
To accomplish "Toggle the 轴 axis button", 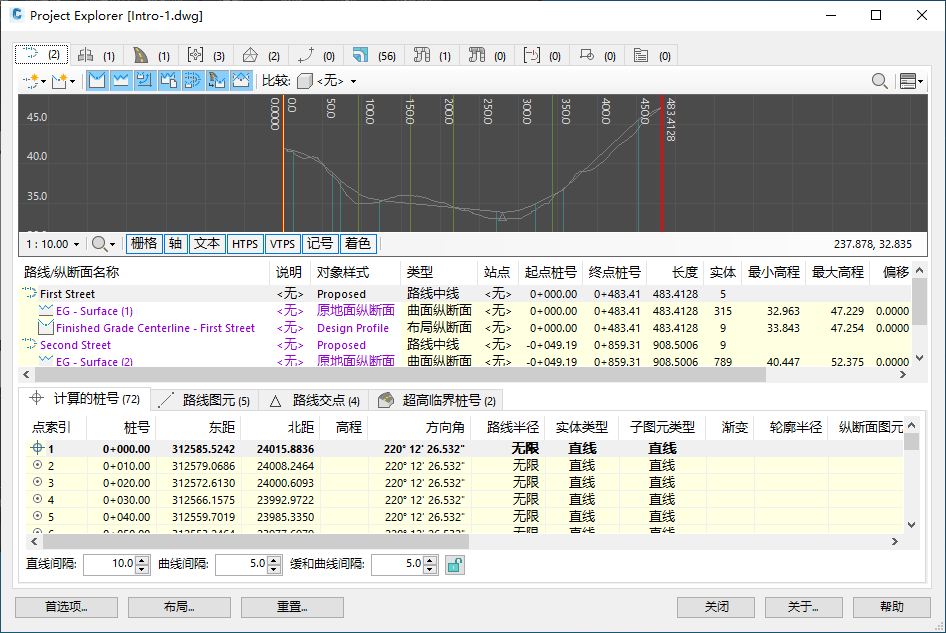I will coord(176,244).
